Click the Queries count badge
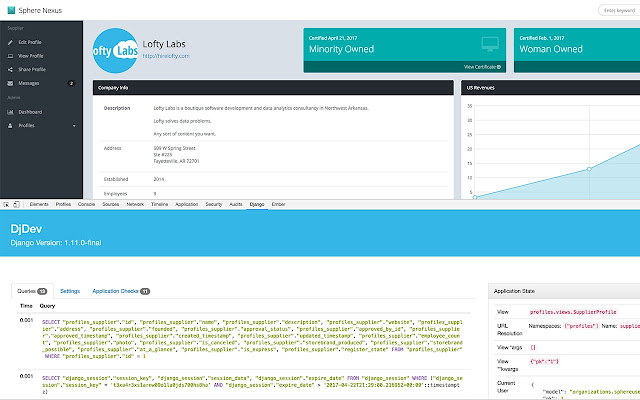 (x=42, y=291)
